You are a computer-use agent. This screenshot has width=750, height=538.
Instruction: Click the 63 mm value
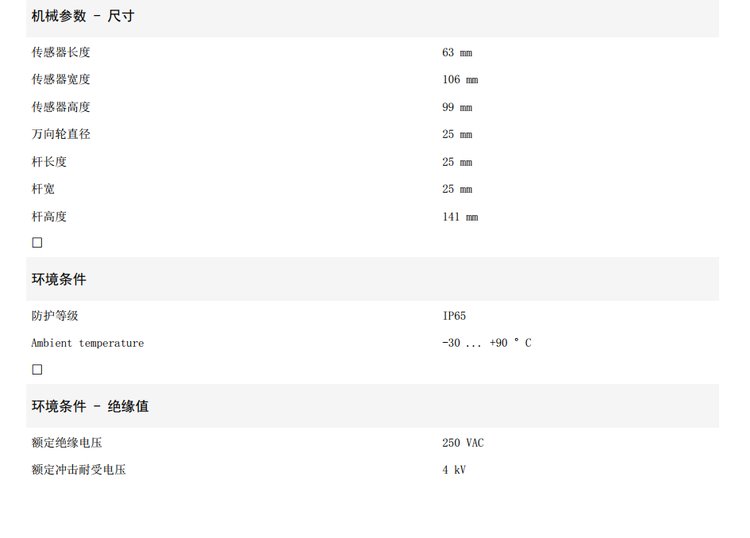coord(457,52)
